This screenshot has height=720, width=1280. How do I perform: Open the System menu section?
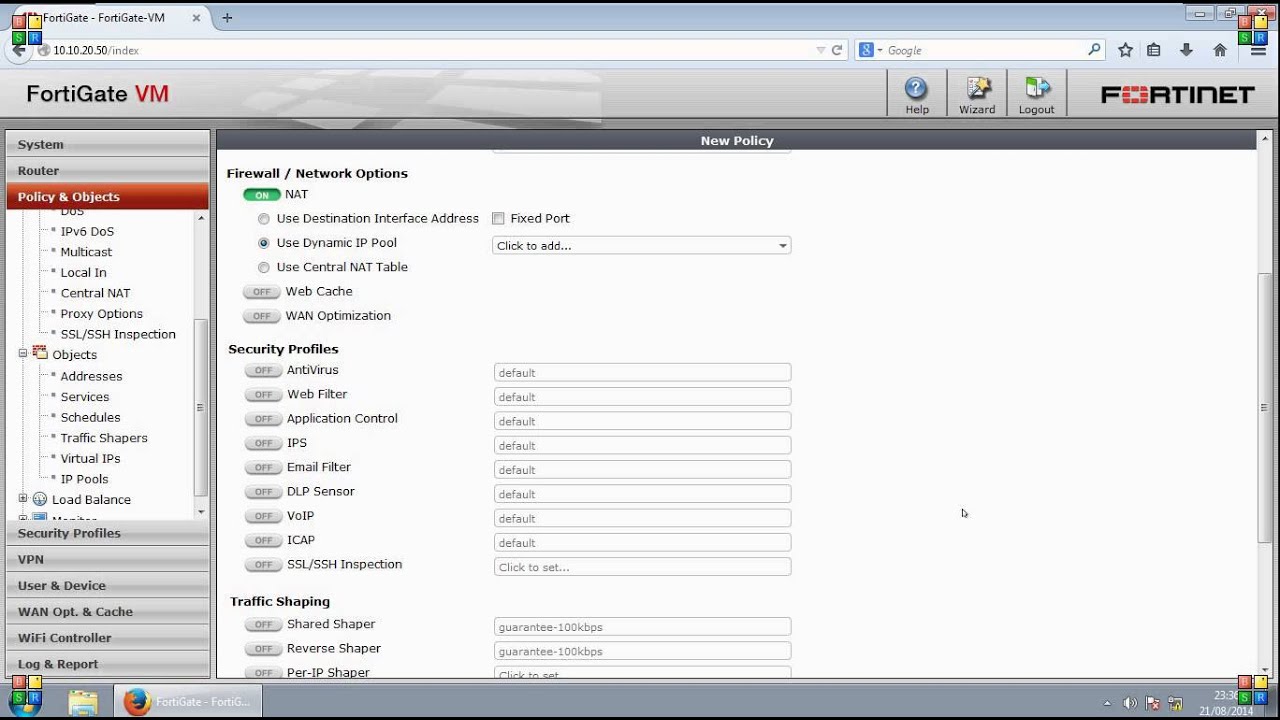pos(108,144)
